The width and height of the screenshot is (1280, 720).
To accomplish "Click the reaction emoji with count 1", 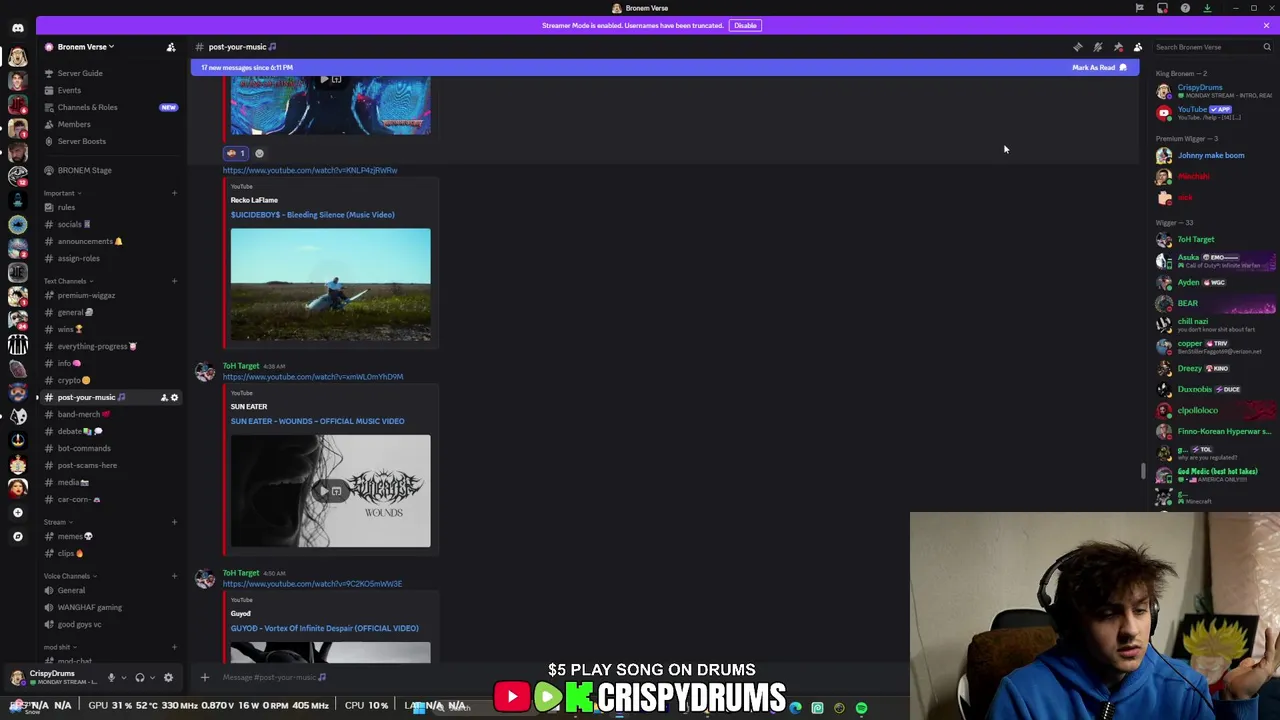I will tap(236, 153).
